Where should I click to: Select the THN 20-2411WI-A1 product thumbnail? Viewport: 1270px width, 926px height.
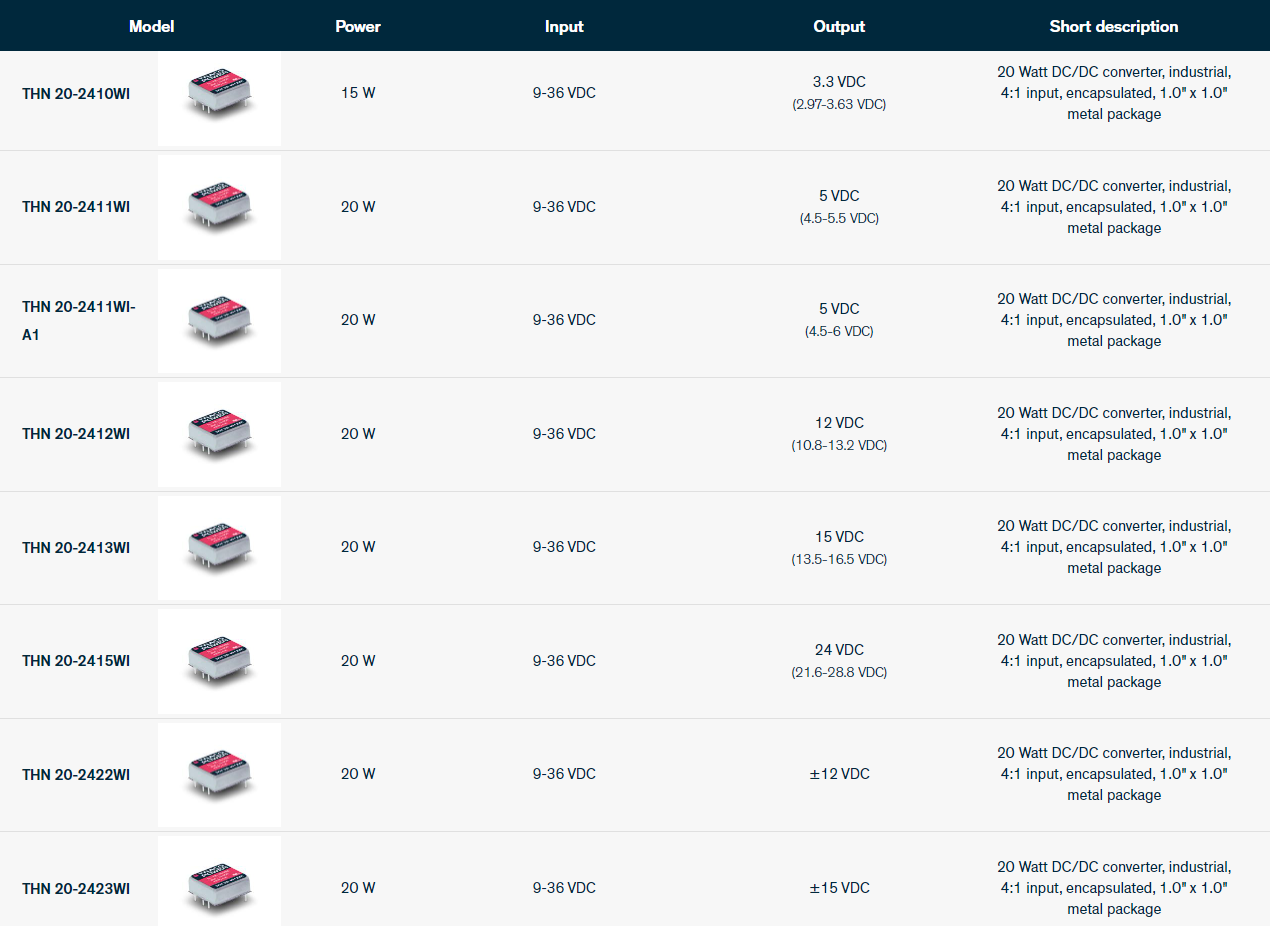coord(219,320)
